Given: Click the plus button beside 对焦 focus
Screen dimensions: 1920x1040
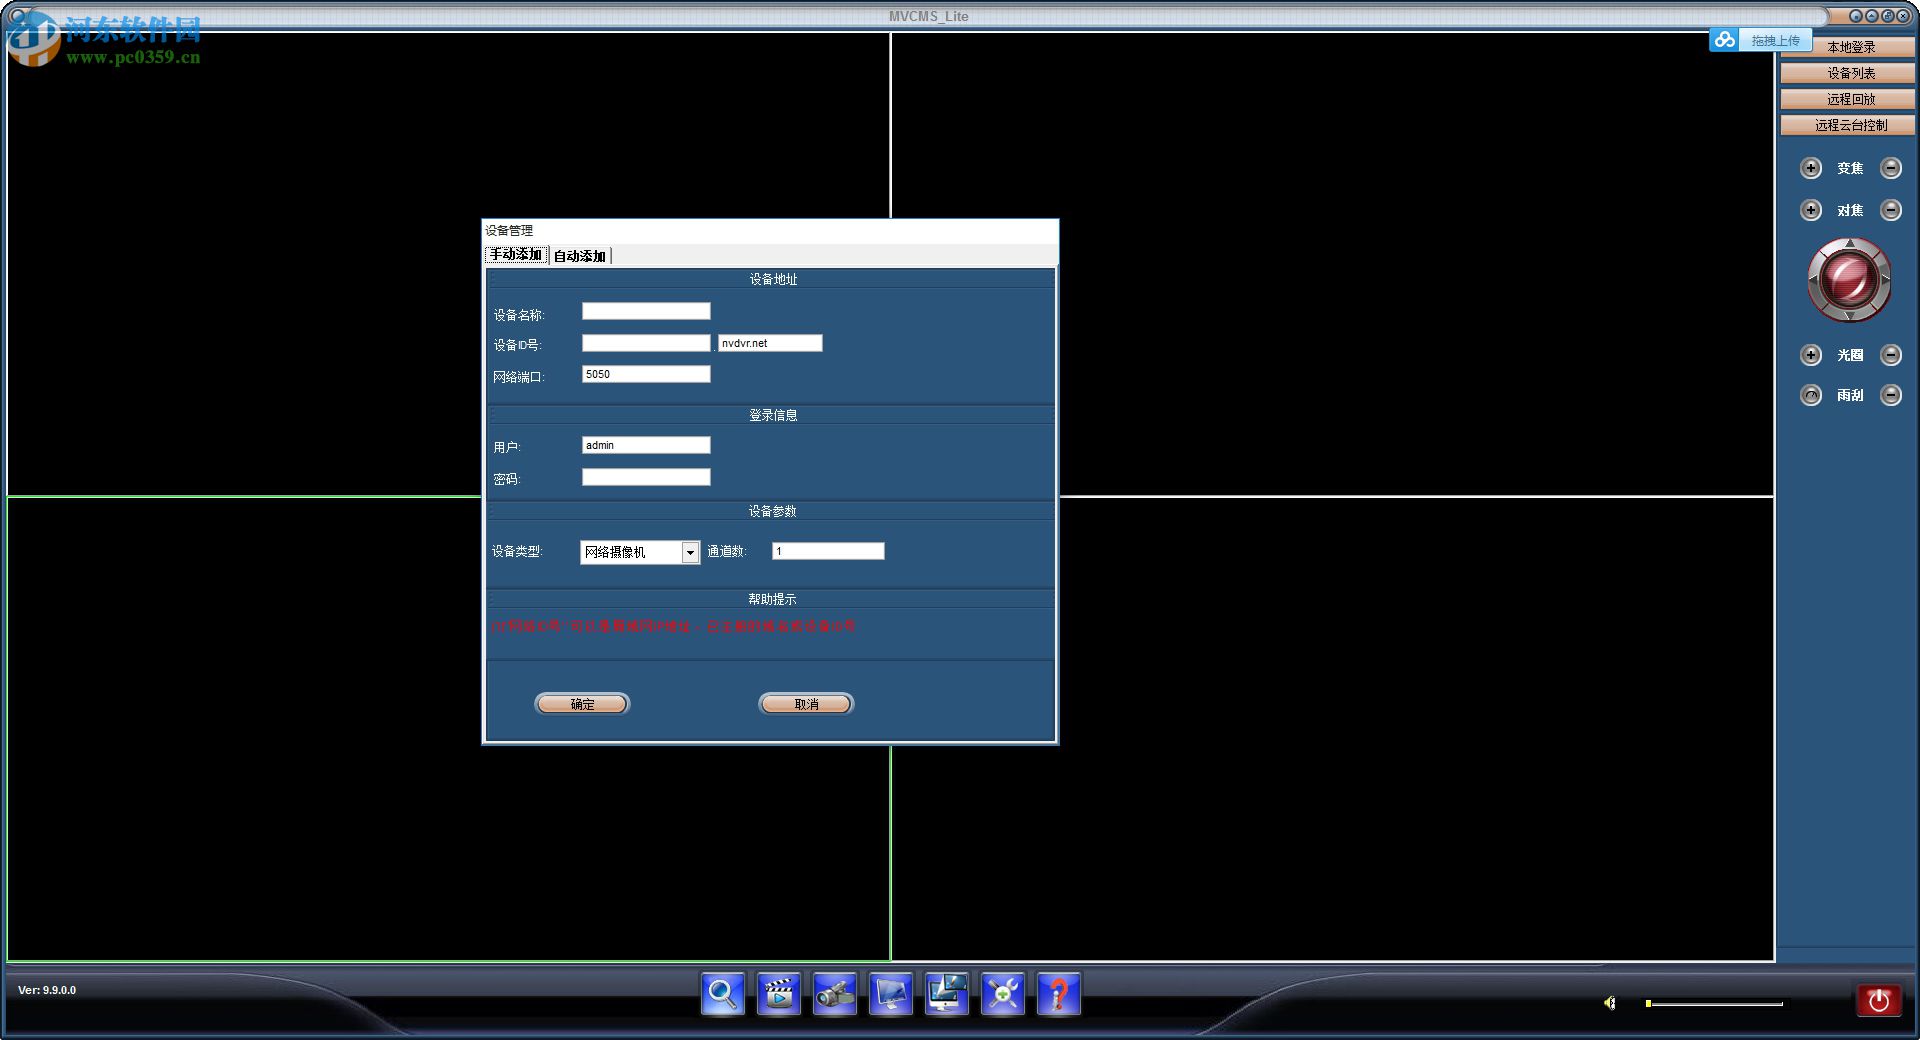Looking at the screenshot, I should point(1811,210).
